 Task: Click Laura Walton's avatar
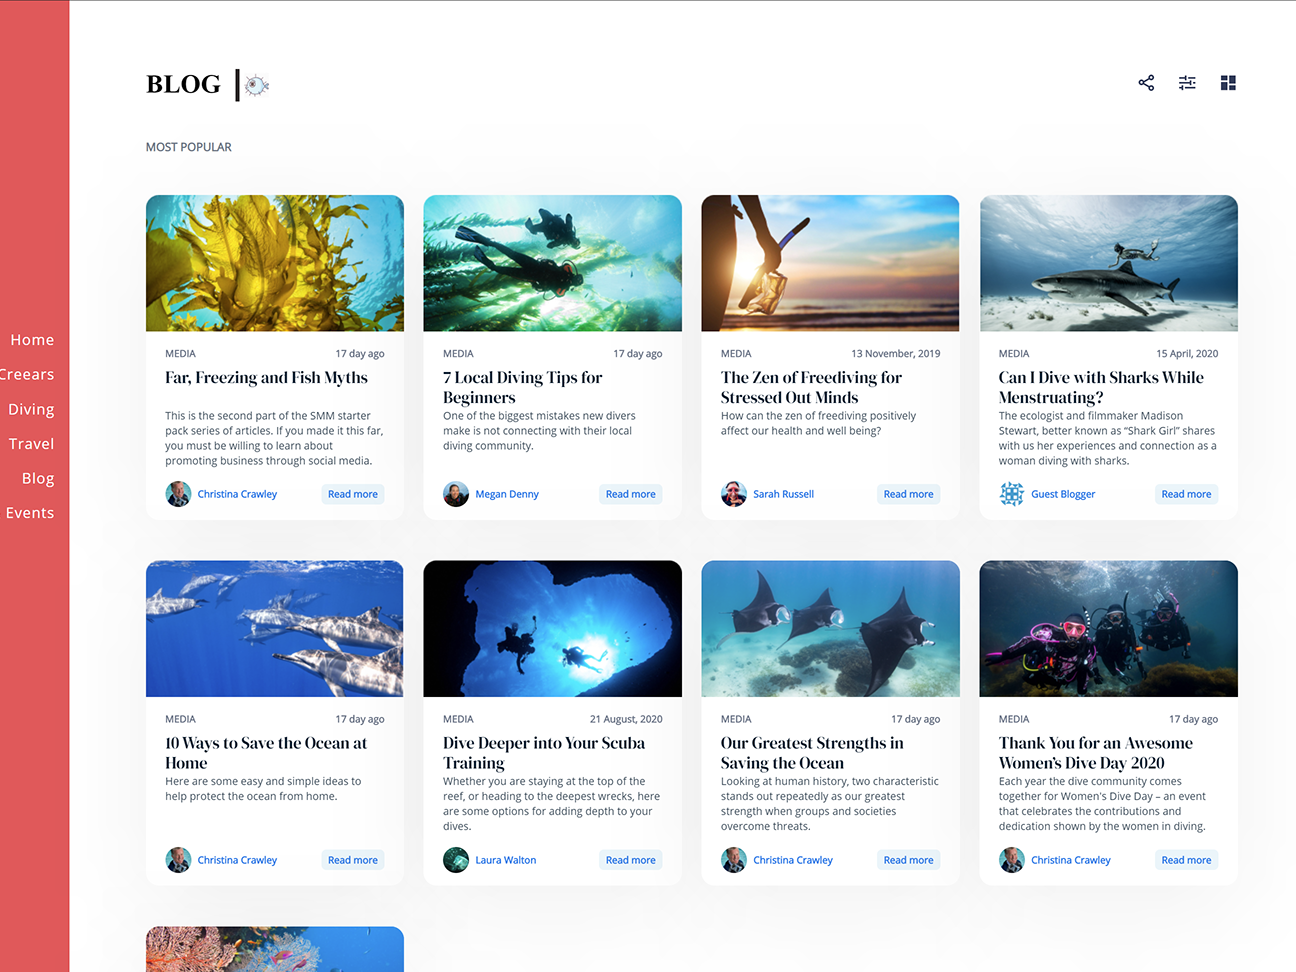pos(456,860)
